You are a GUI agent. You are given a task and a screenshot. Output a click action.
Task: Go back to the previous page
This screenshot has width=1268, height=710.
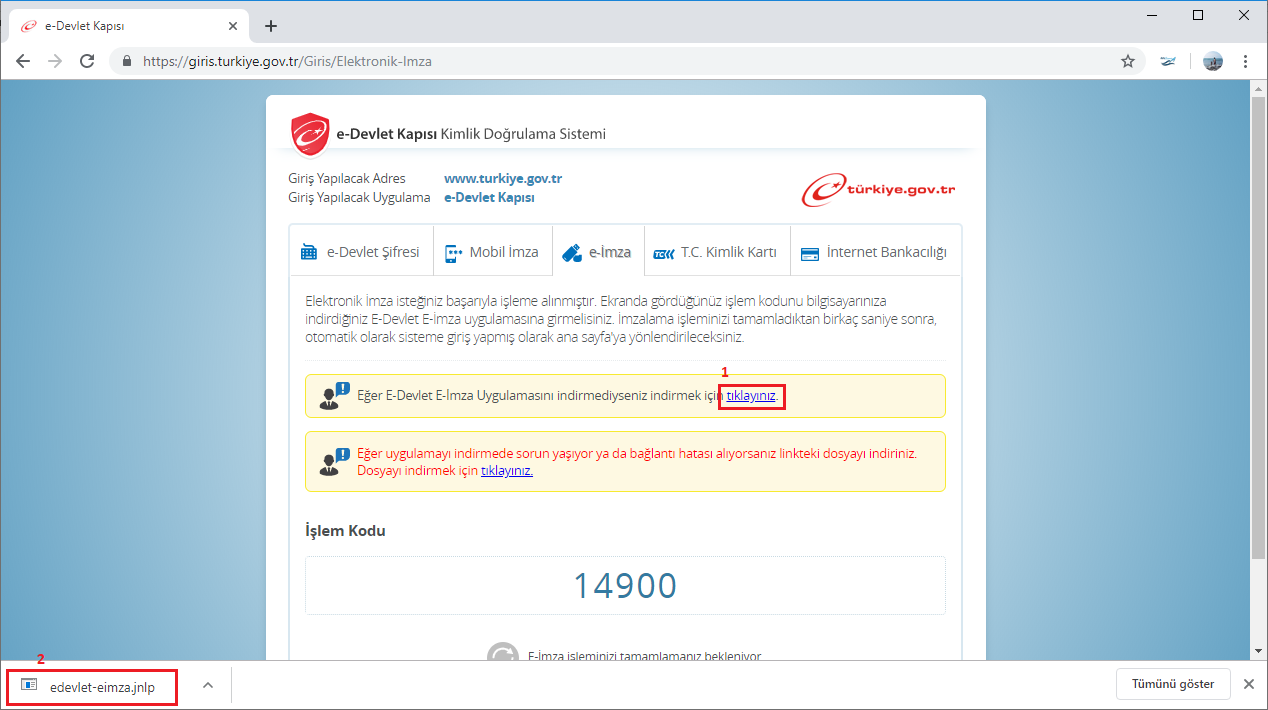(23, 61)
